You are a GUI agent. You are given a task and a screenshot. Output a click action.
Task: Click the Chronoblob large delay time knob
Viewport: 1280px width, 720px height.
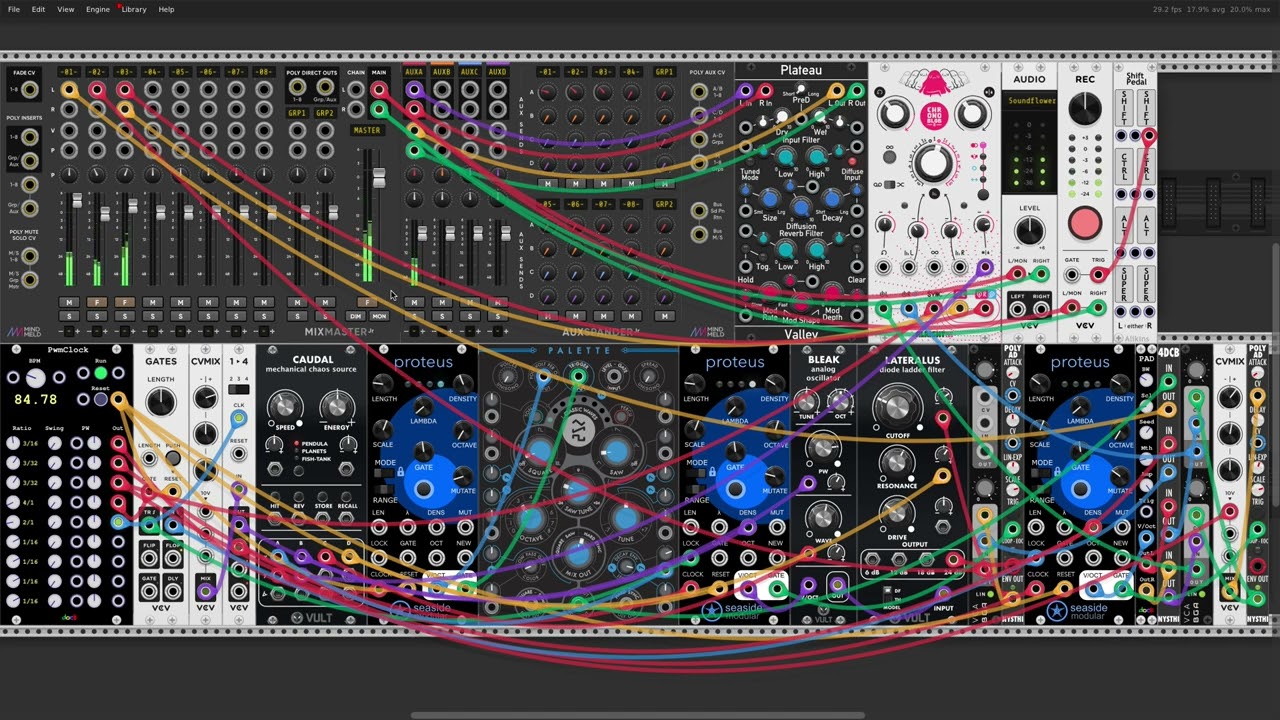click(x=932, y=163)
